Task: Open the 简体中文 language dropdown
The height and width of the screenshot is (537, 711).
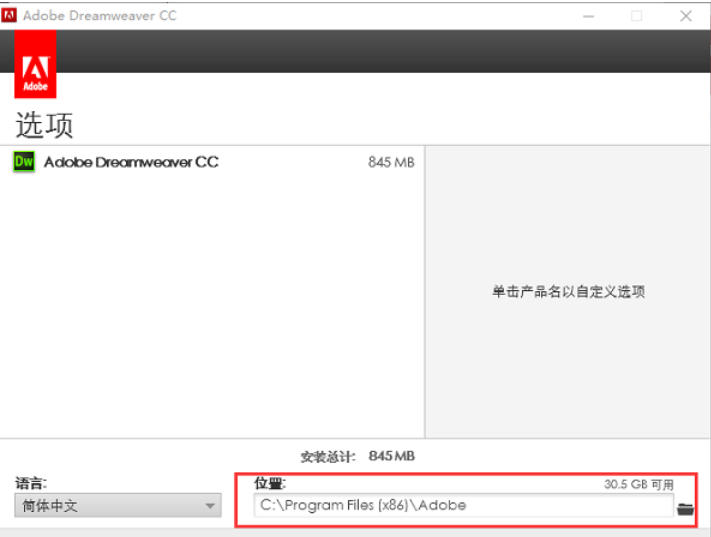Action: point(118,505)
